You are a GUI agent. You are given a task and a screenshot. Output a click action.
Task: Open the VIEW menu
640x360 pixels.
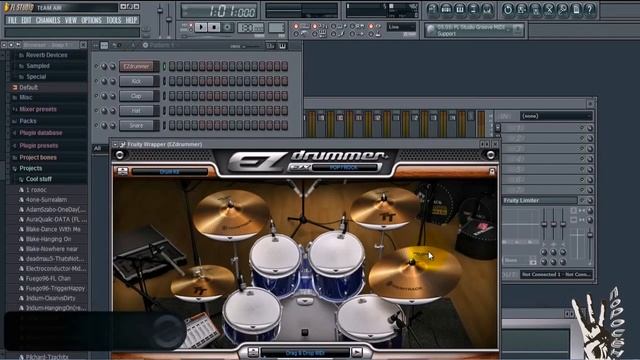pos(71,20)
